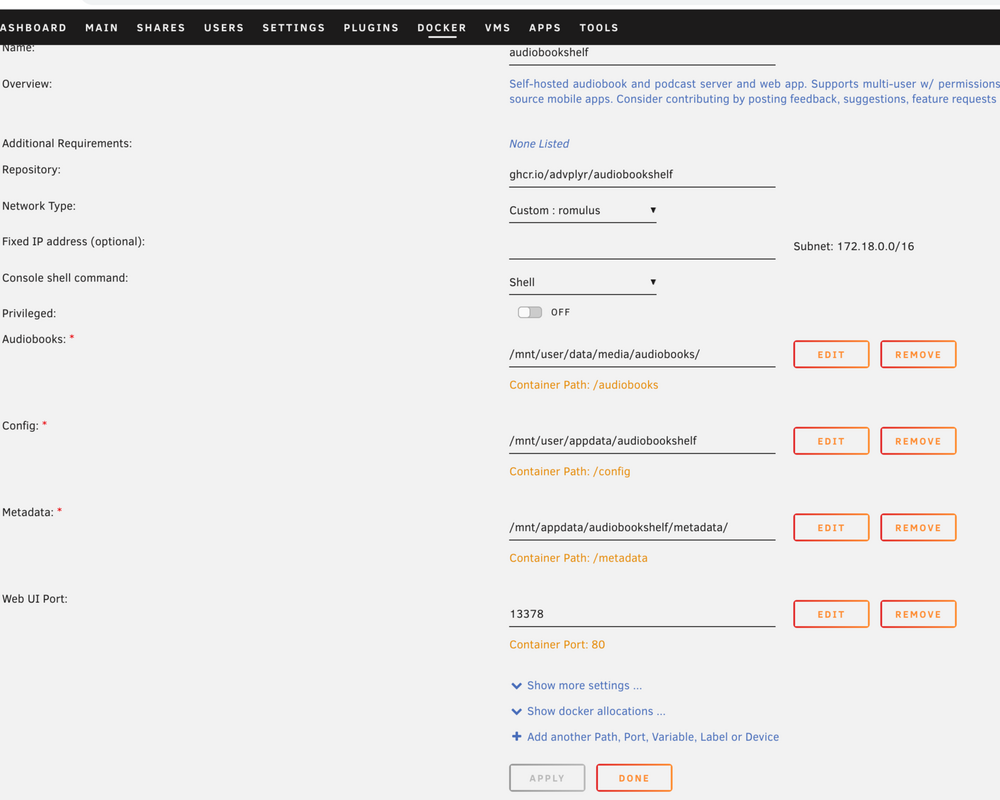This screenshot has width=1000, height=800.
Task: Switch to the Main tab
Action: 102,28
